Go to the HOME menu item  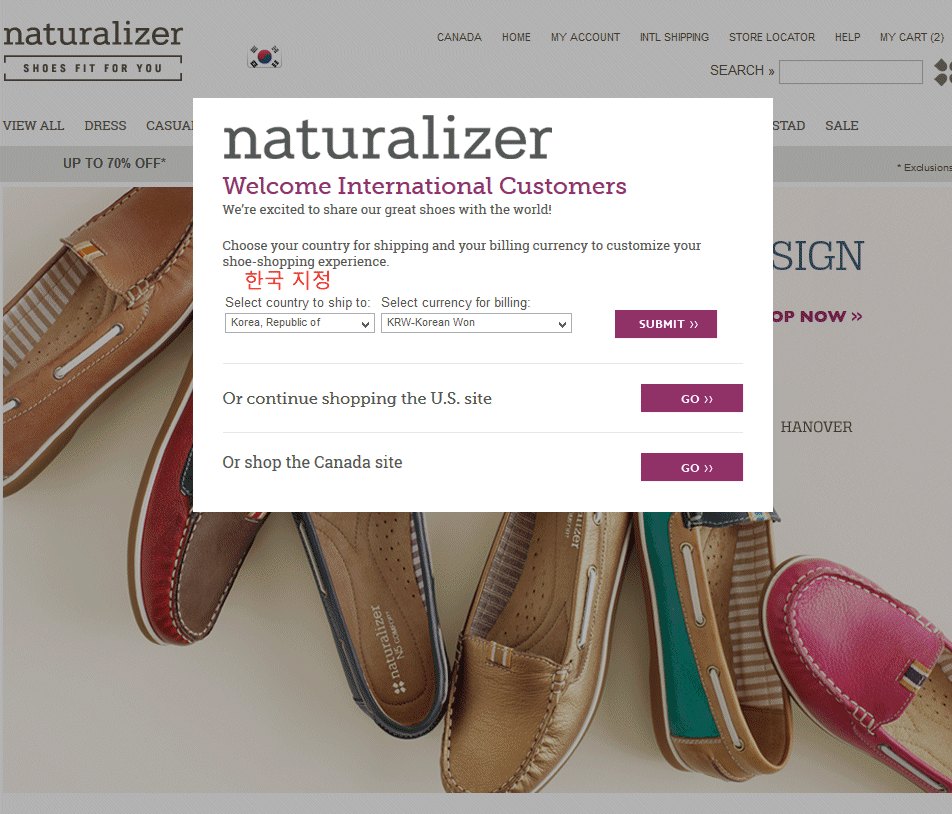(x=516, y=37)
